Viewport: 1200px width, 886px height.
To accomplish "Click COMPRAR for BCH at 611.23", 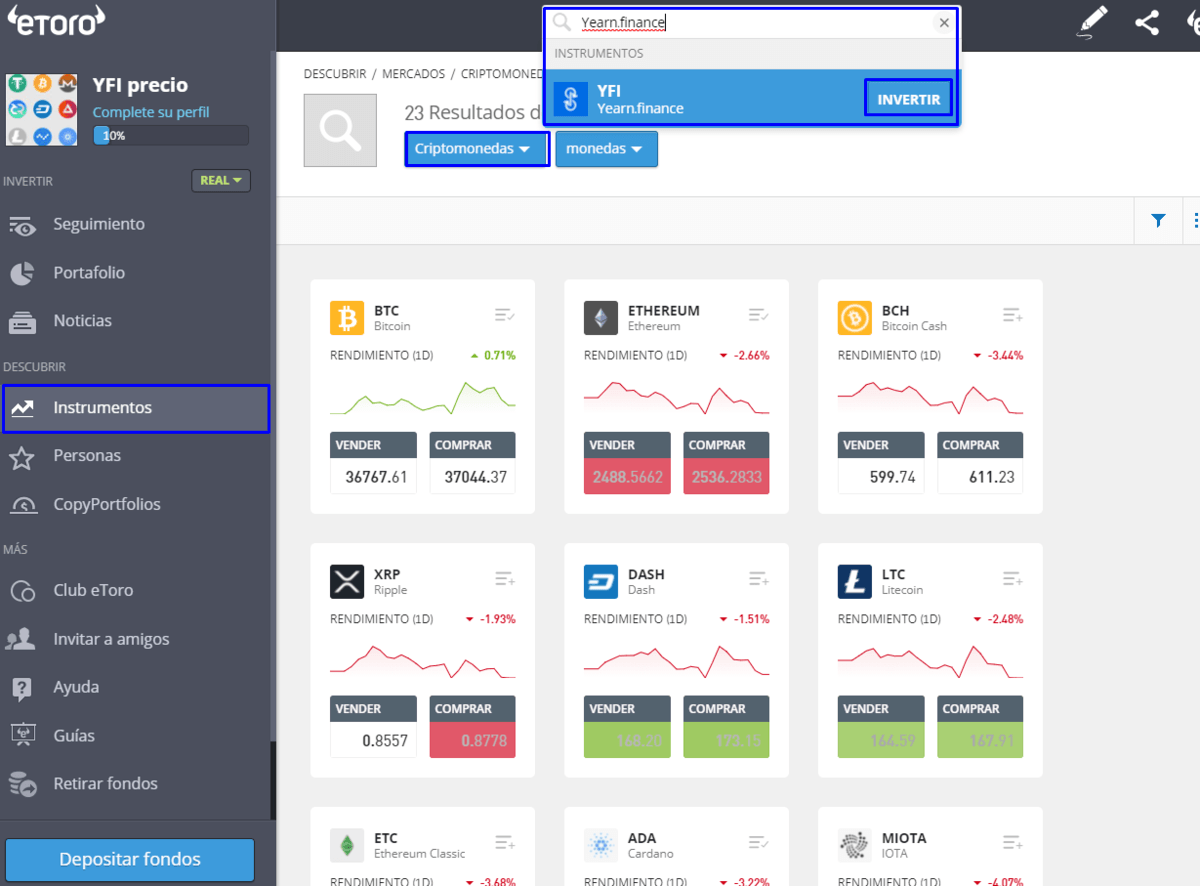I will click(981, 463).
